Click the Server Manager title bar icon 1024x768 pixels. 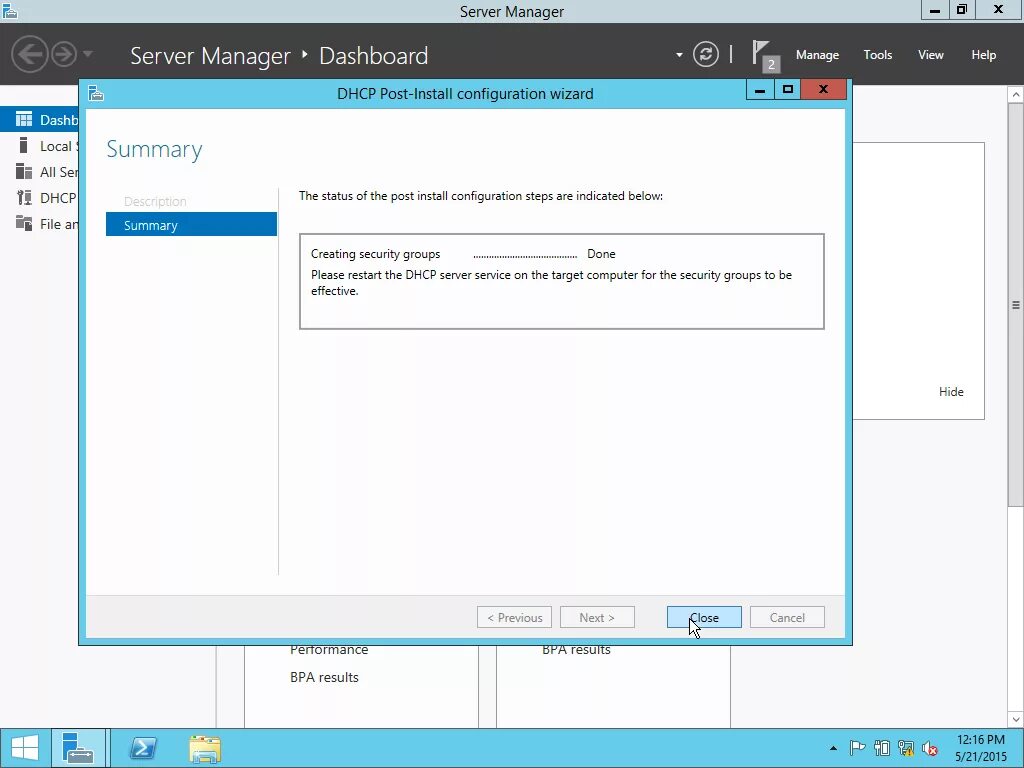(x=10, y=10)
